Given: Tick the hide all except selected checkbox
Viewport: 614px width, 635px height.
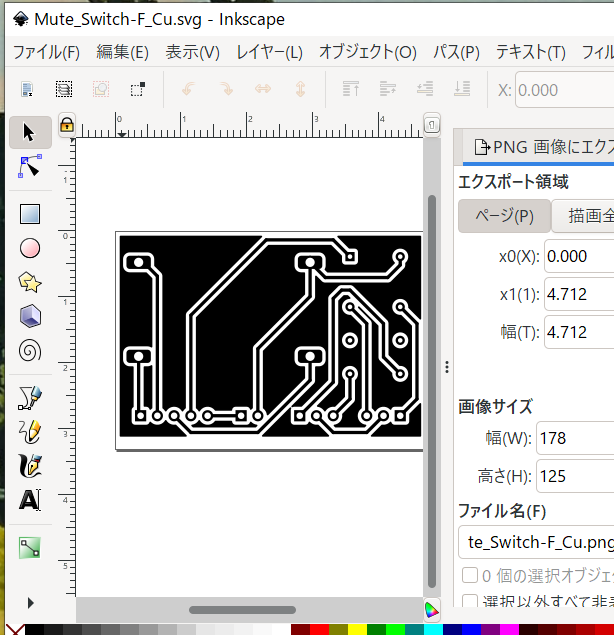Looking at the screenshot, I should (x=470, y=601).
